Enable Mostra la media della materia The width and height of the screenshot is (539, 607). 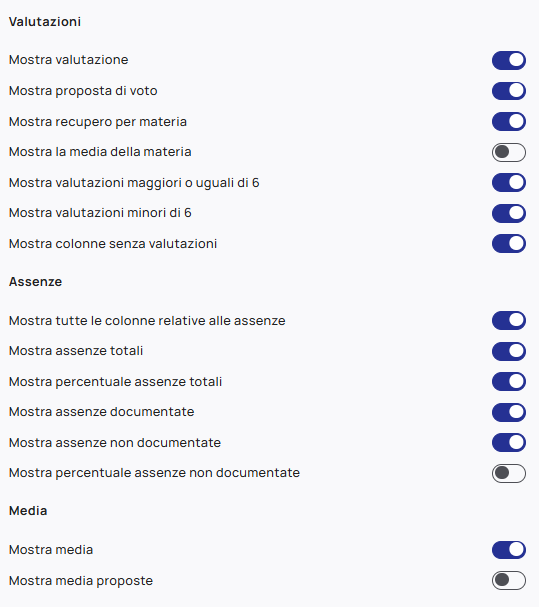509,152
